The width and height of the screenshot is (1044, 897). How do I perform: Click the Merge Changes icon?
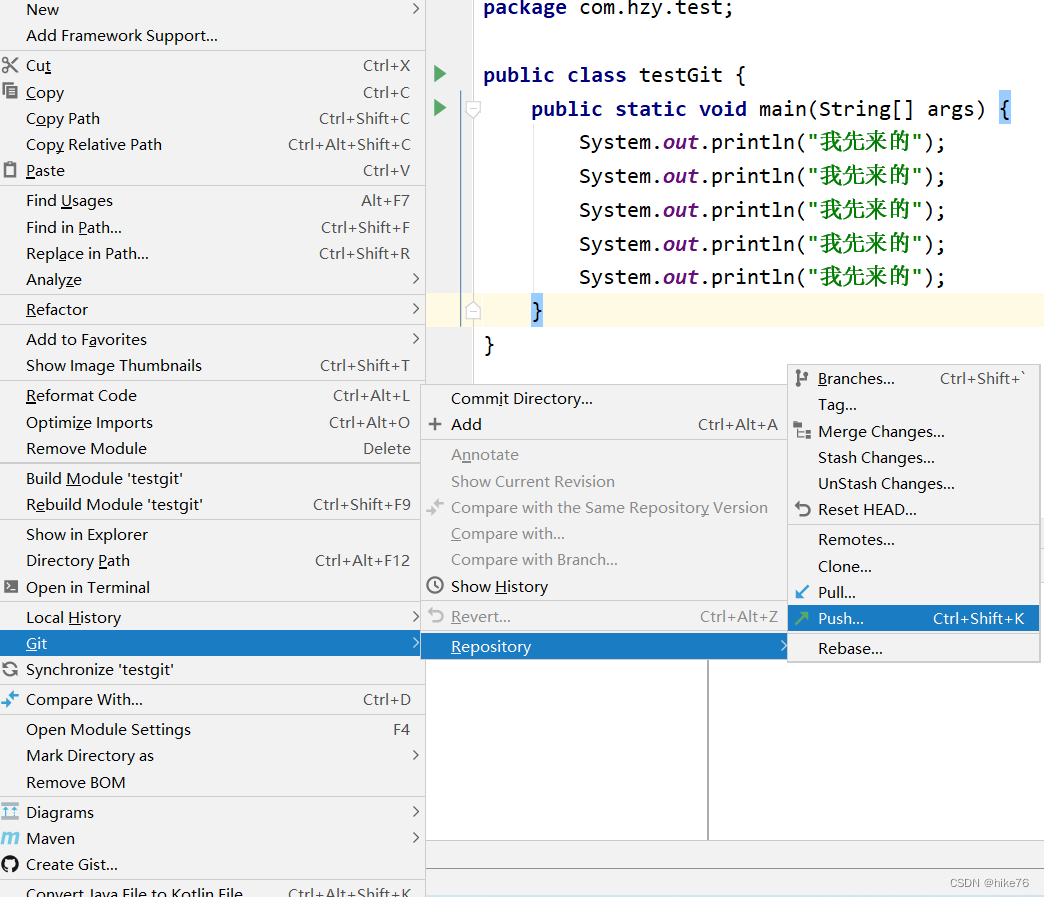[x=802, y=431]
